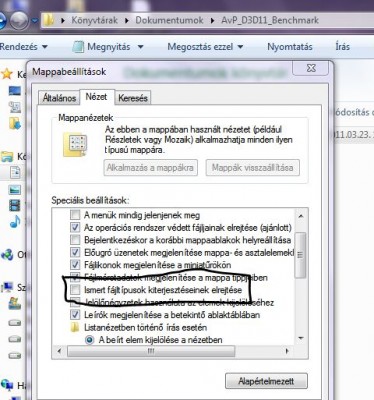374x400 pixels.
Task: Click the Megnyitás toolbar button
Action: (101, 47)
